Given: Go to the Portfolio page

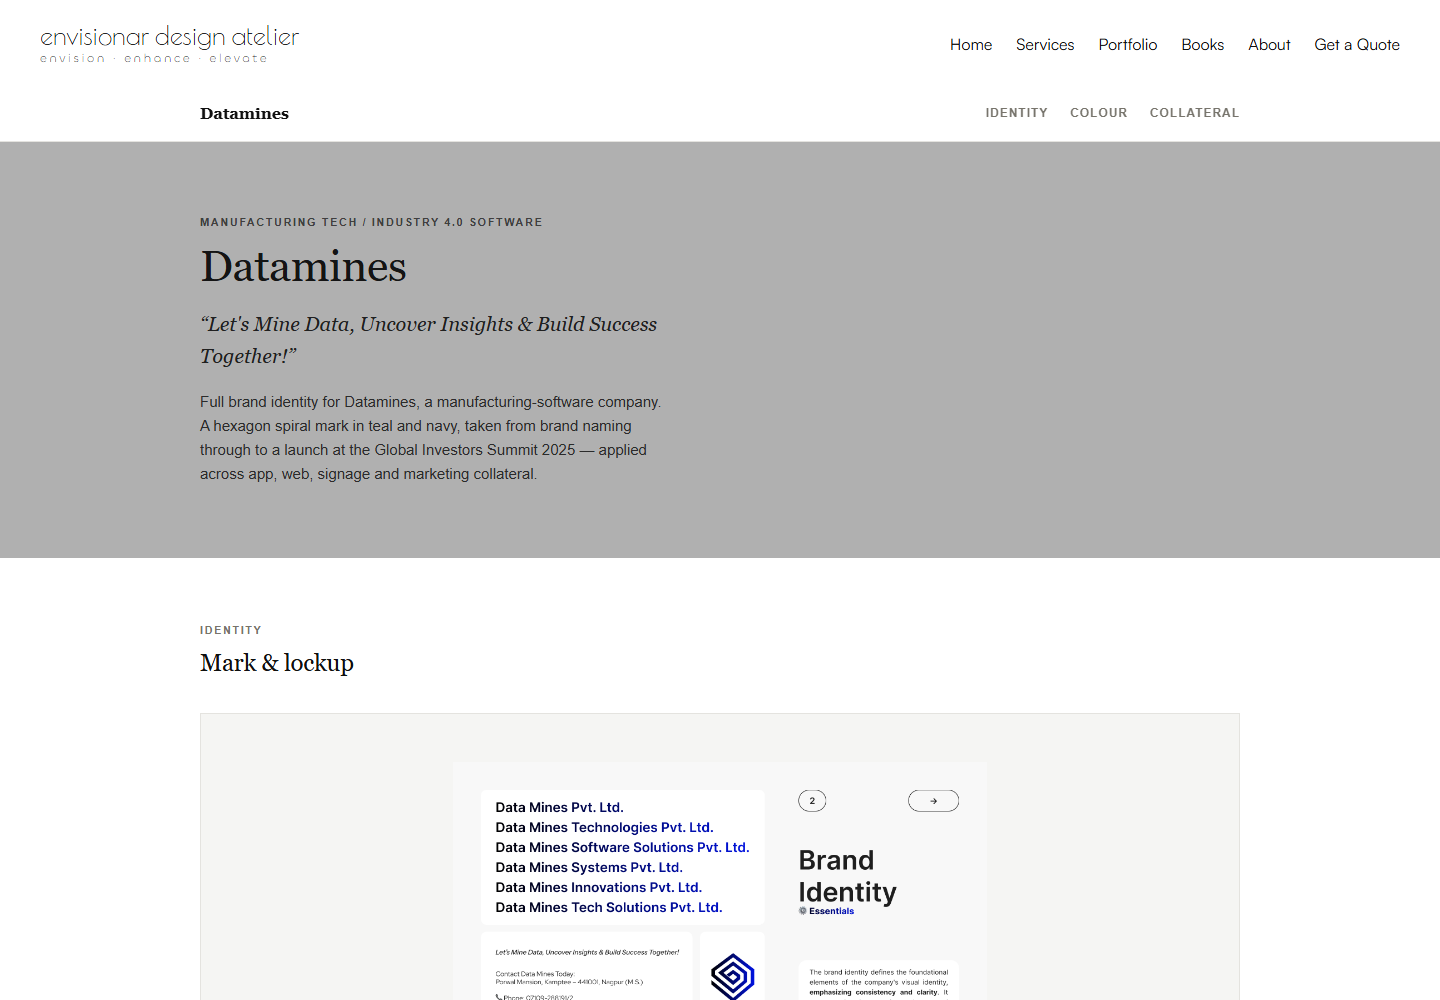Looking at the screenshot, I should [1128, 45].
